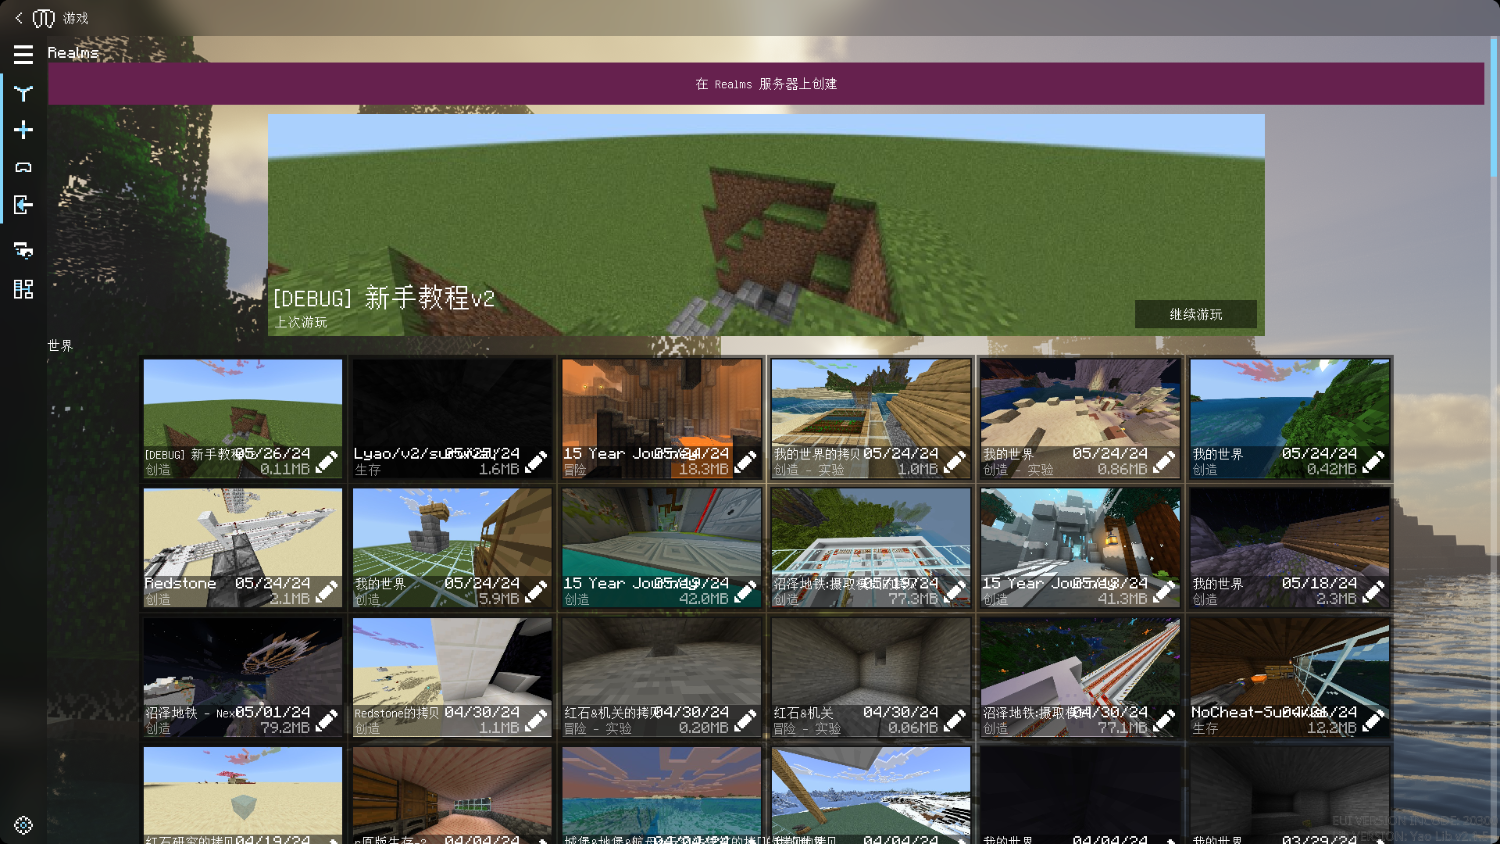Click the plus icon to create new world

[x=23, y=130]
